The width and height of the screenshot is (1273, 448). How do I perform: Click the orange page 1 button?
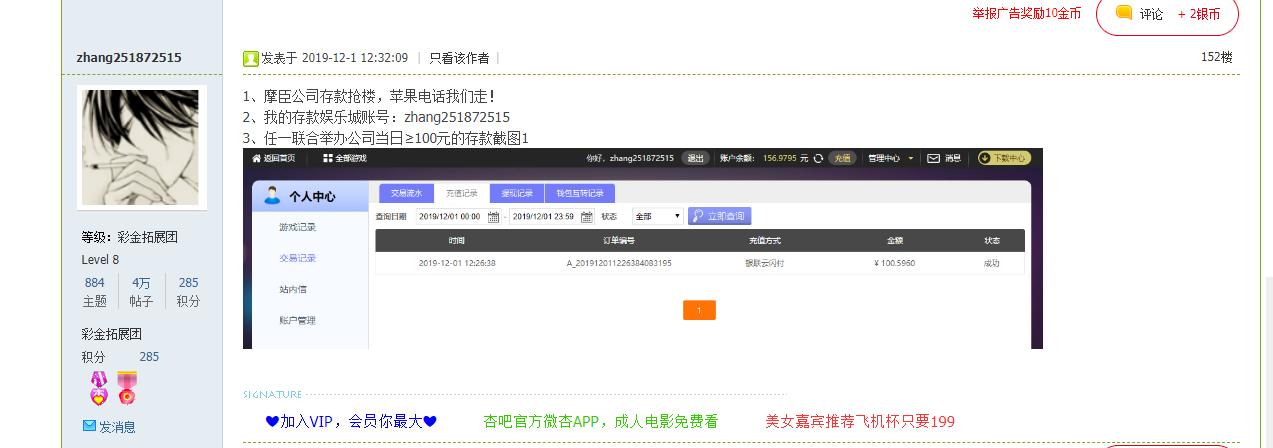699,310
